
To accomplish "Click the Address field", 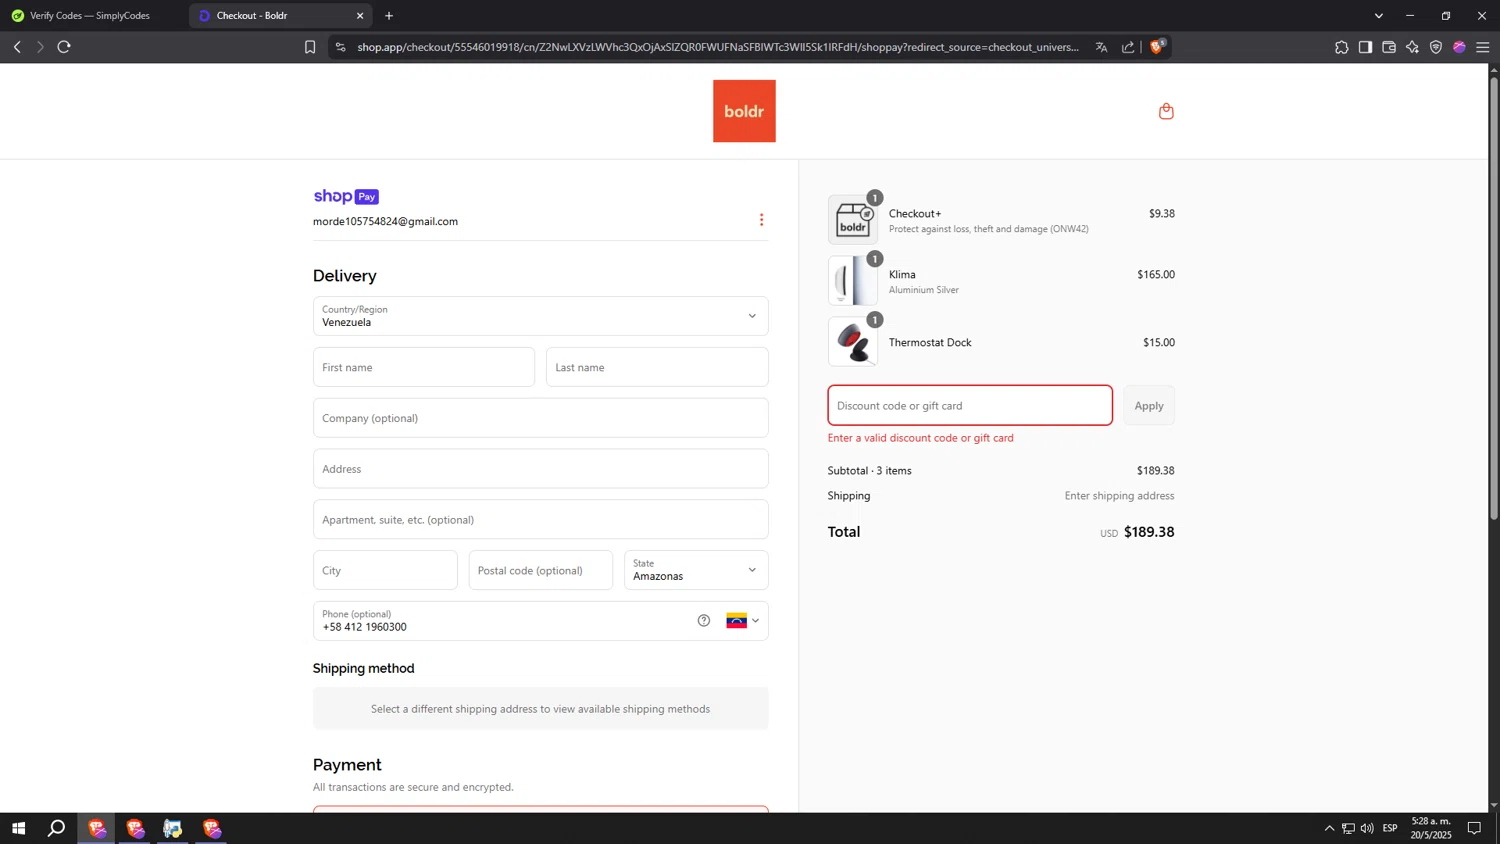I will point(541,469).
